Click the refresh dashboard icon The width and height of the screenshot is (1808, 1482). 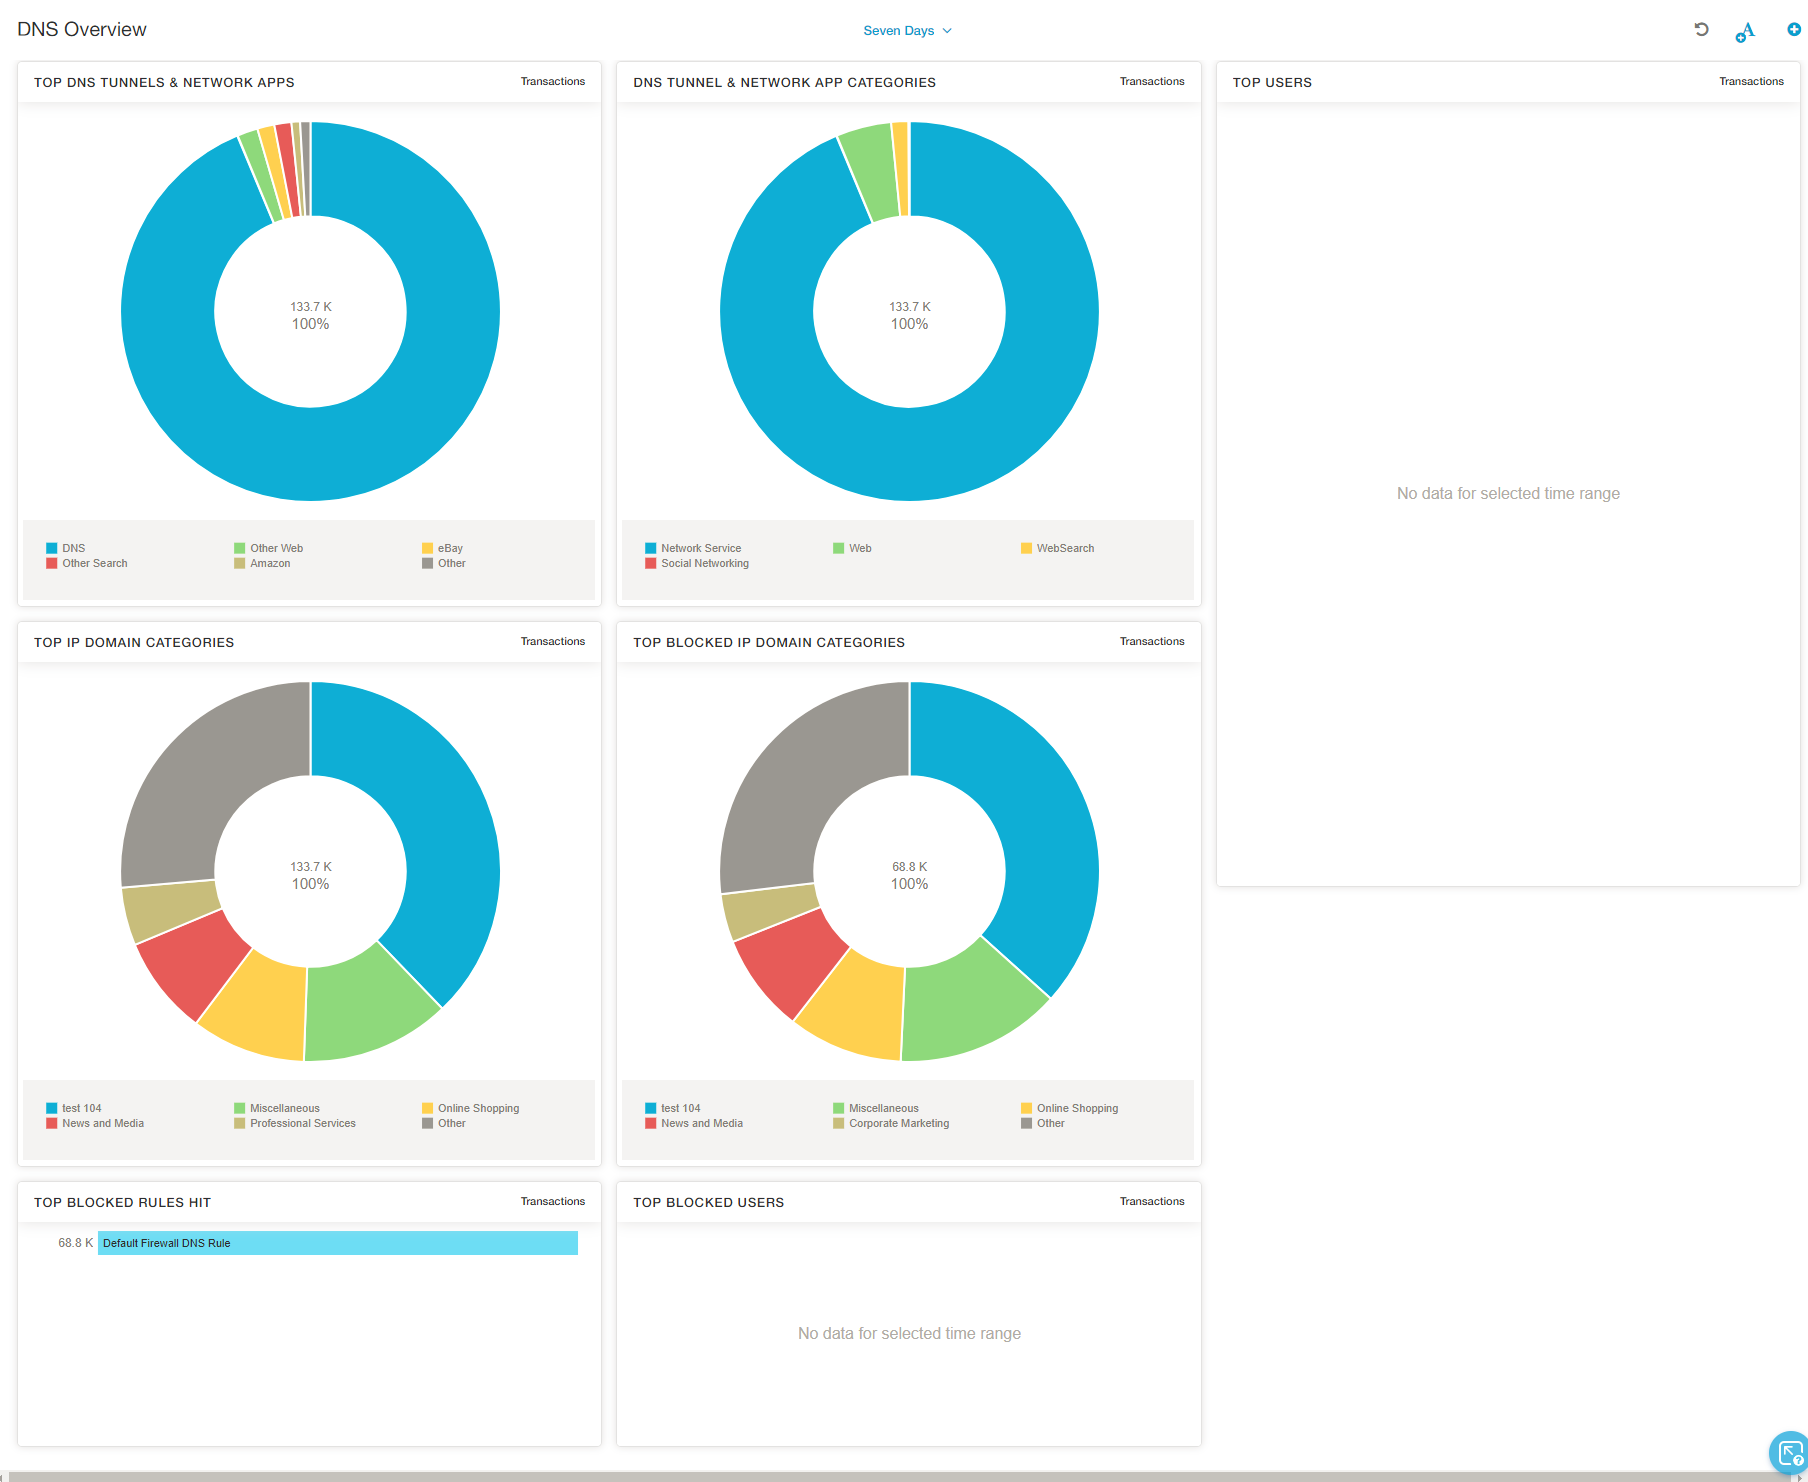coord(1701,30)
